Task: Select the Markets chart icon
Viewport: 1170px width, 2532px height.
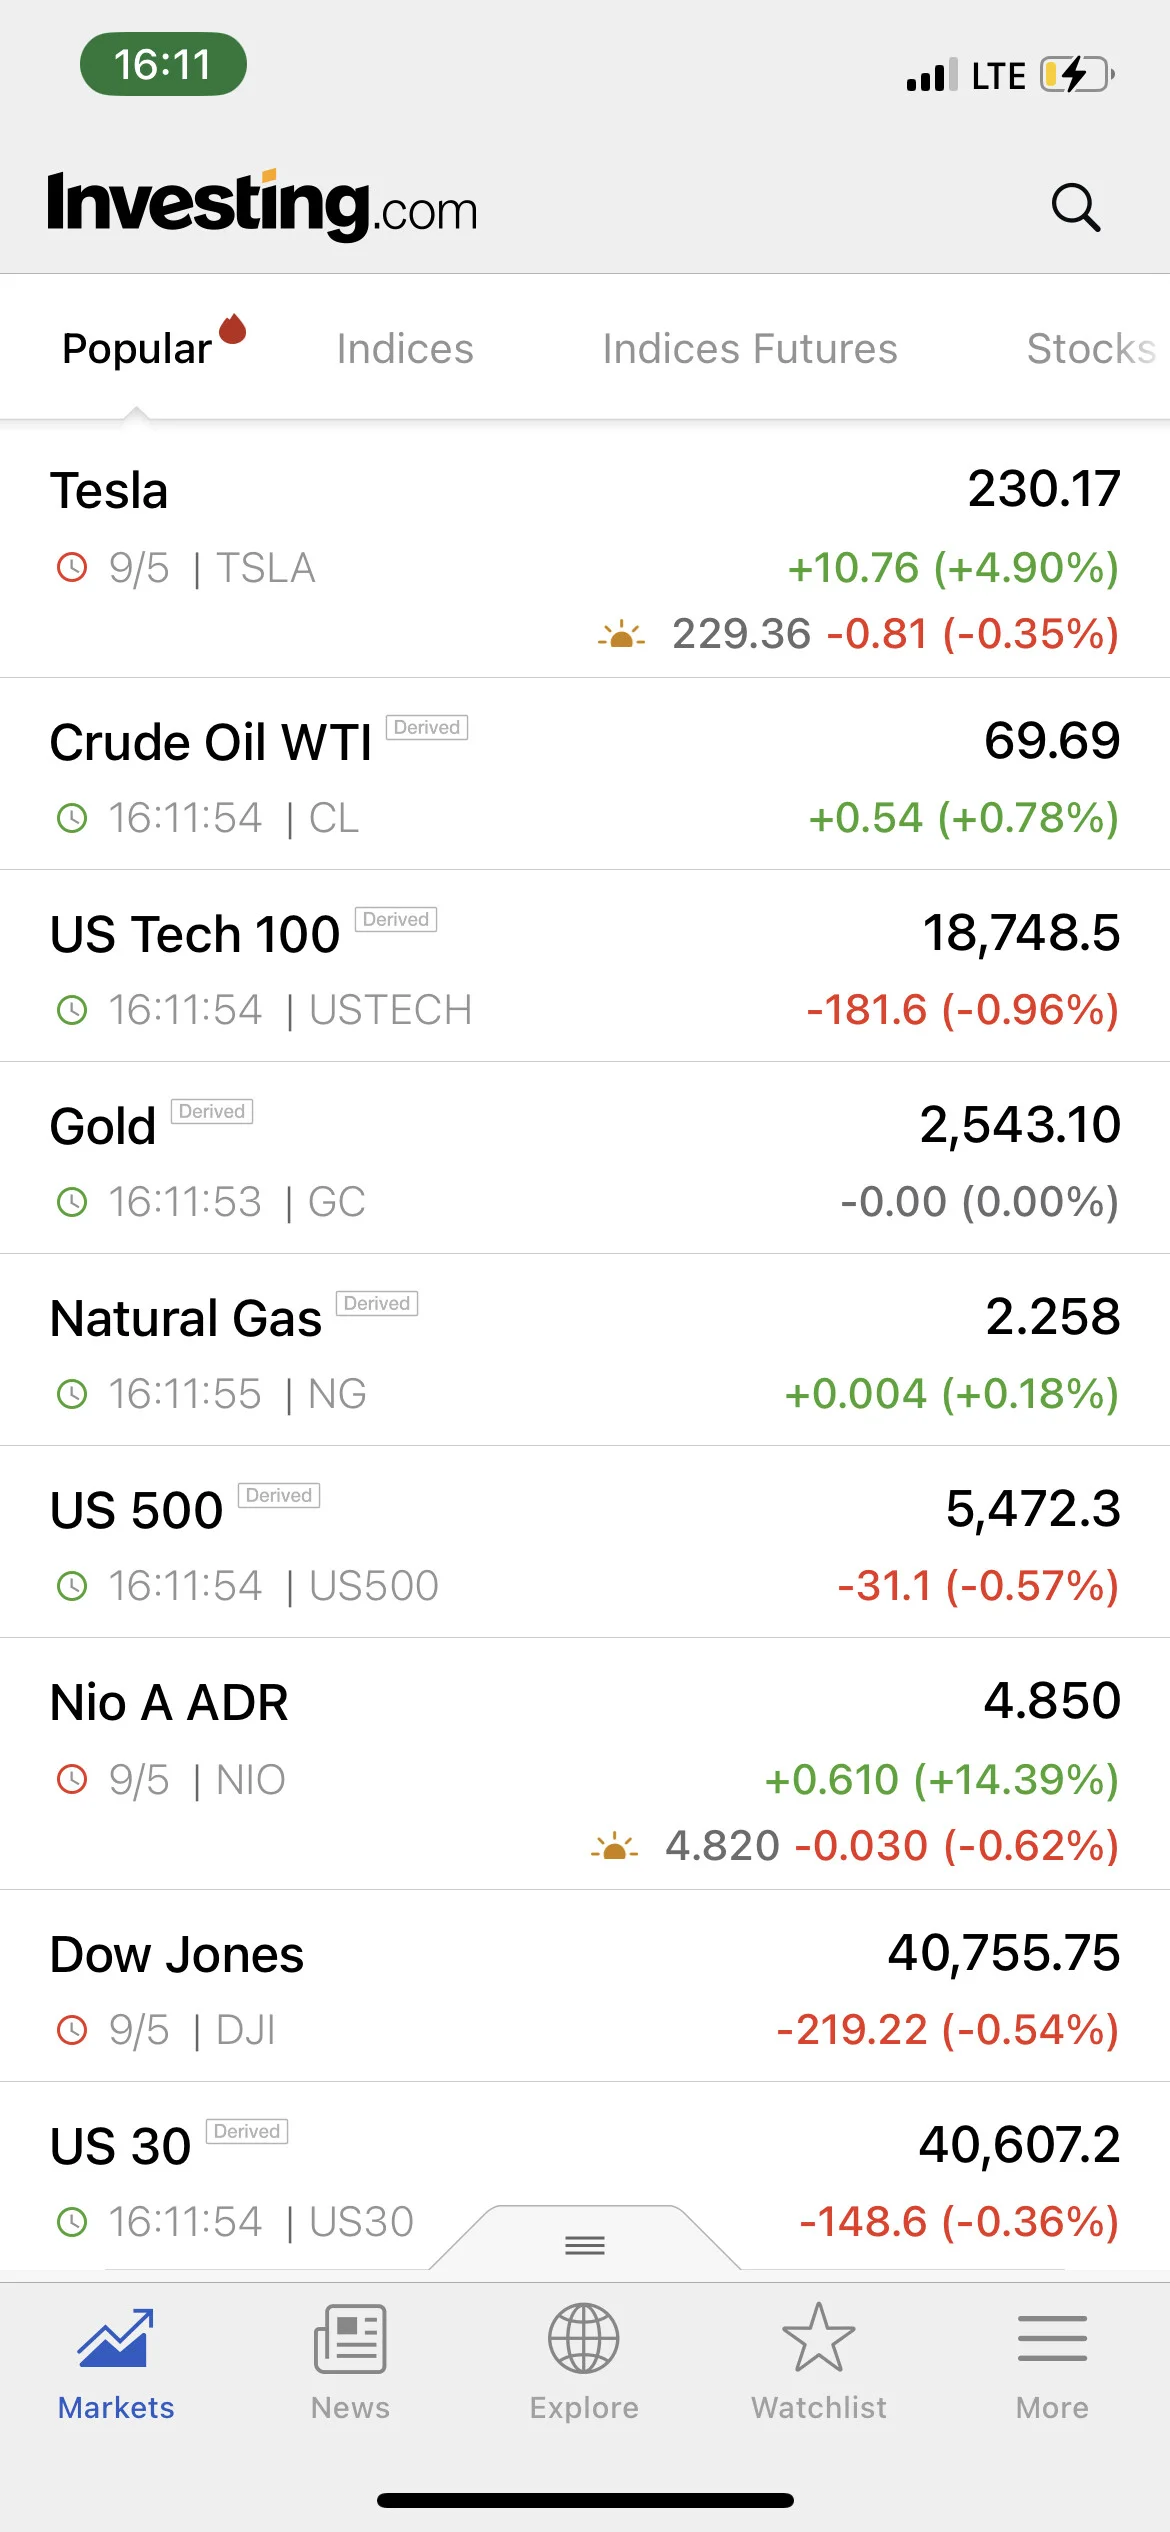Action: tap(116, 2338)
